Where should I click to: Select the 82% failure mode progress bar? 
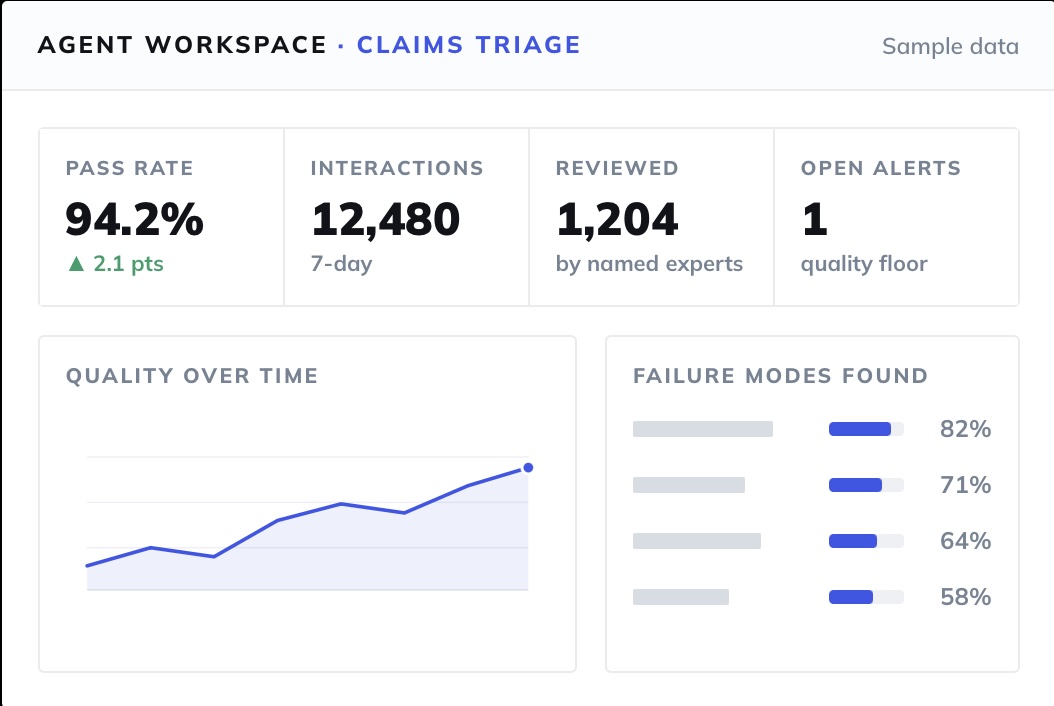(866, 429)
